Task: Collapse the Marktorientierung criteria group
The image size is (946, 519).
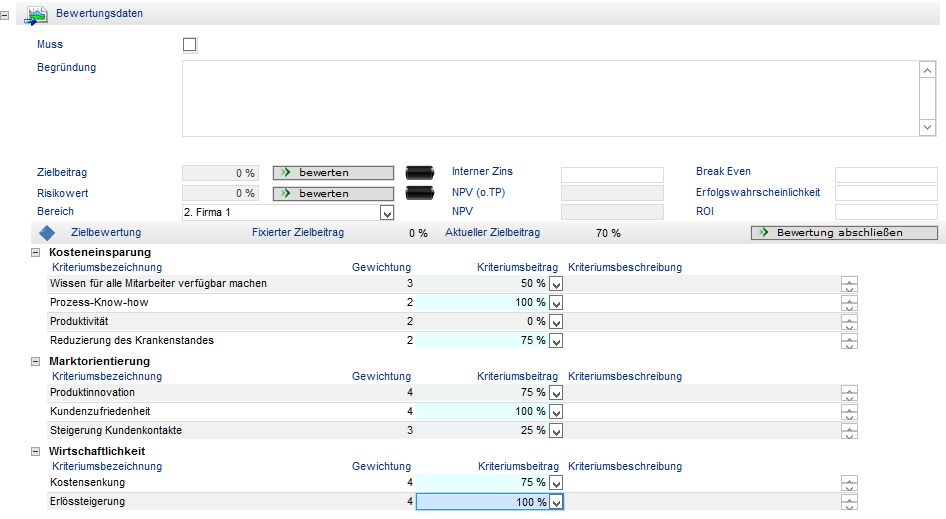Action: pos(36,361)
